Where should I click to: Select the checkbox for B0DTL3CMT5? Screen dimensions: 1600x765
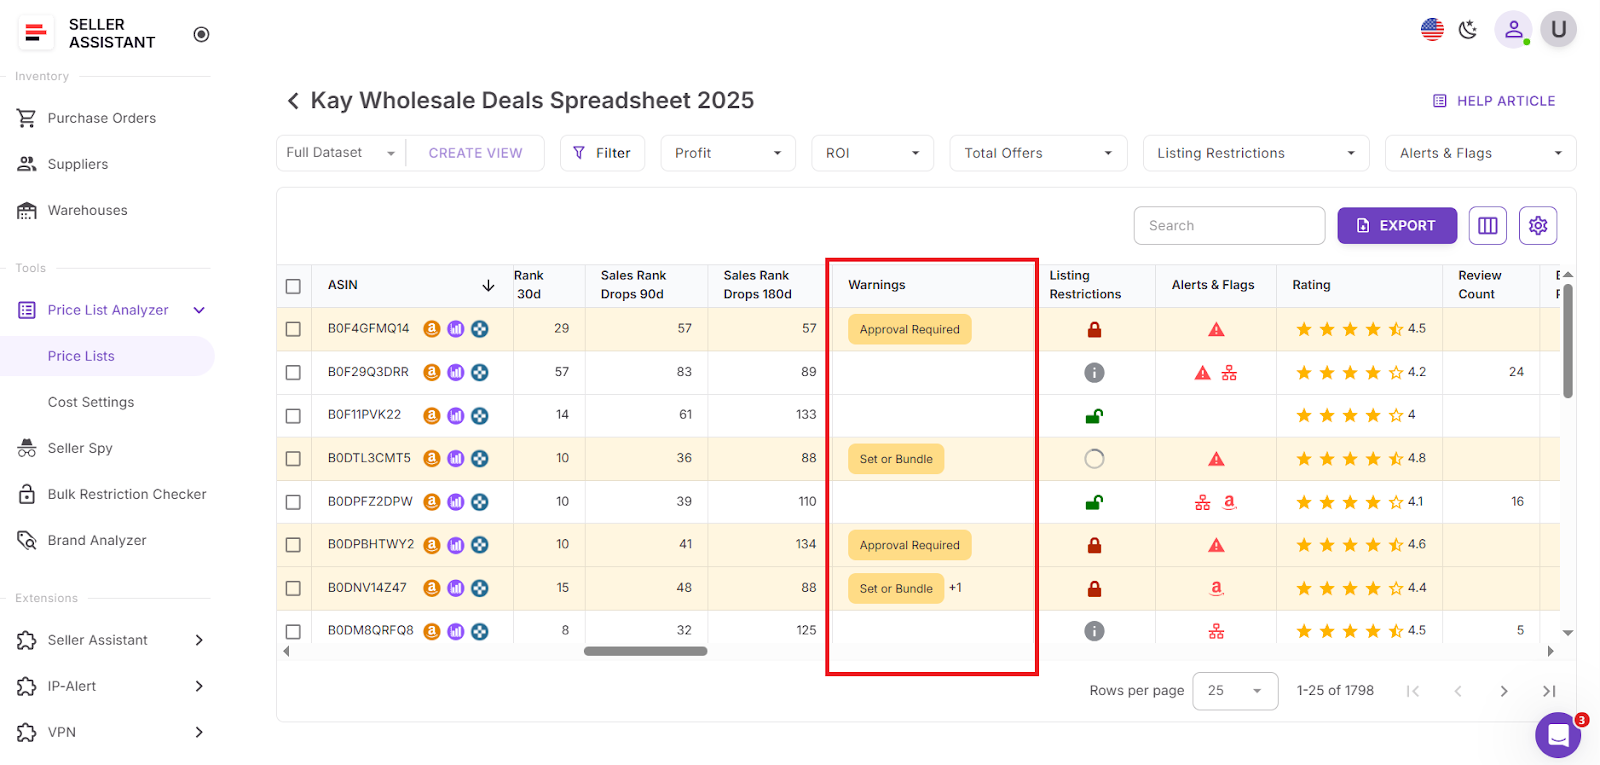pyautogui.click(x=293, y=459)
